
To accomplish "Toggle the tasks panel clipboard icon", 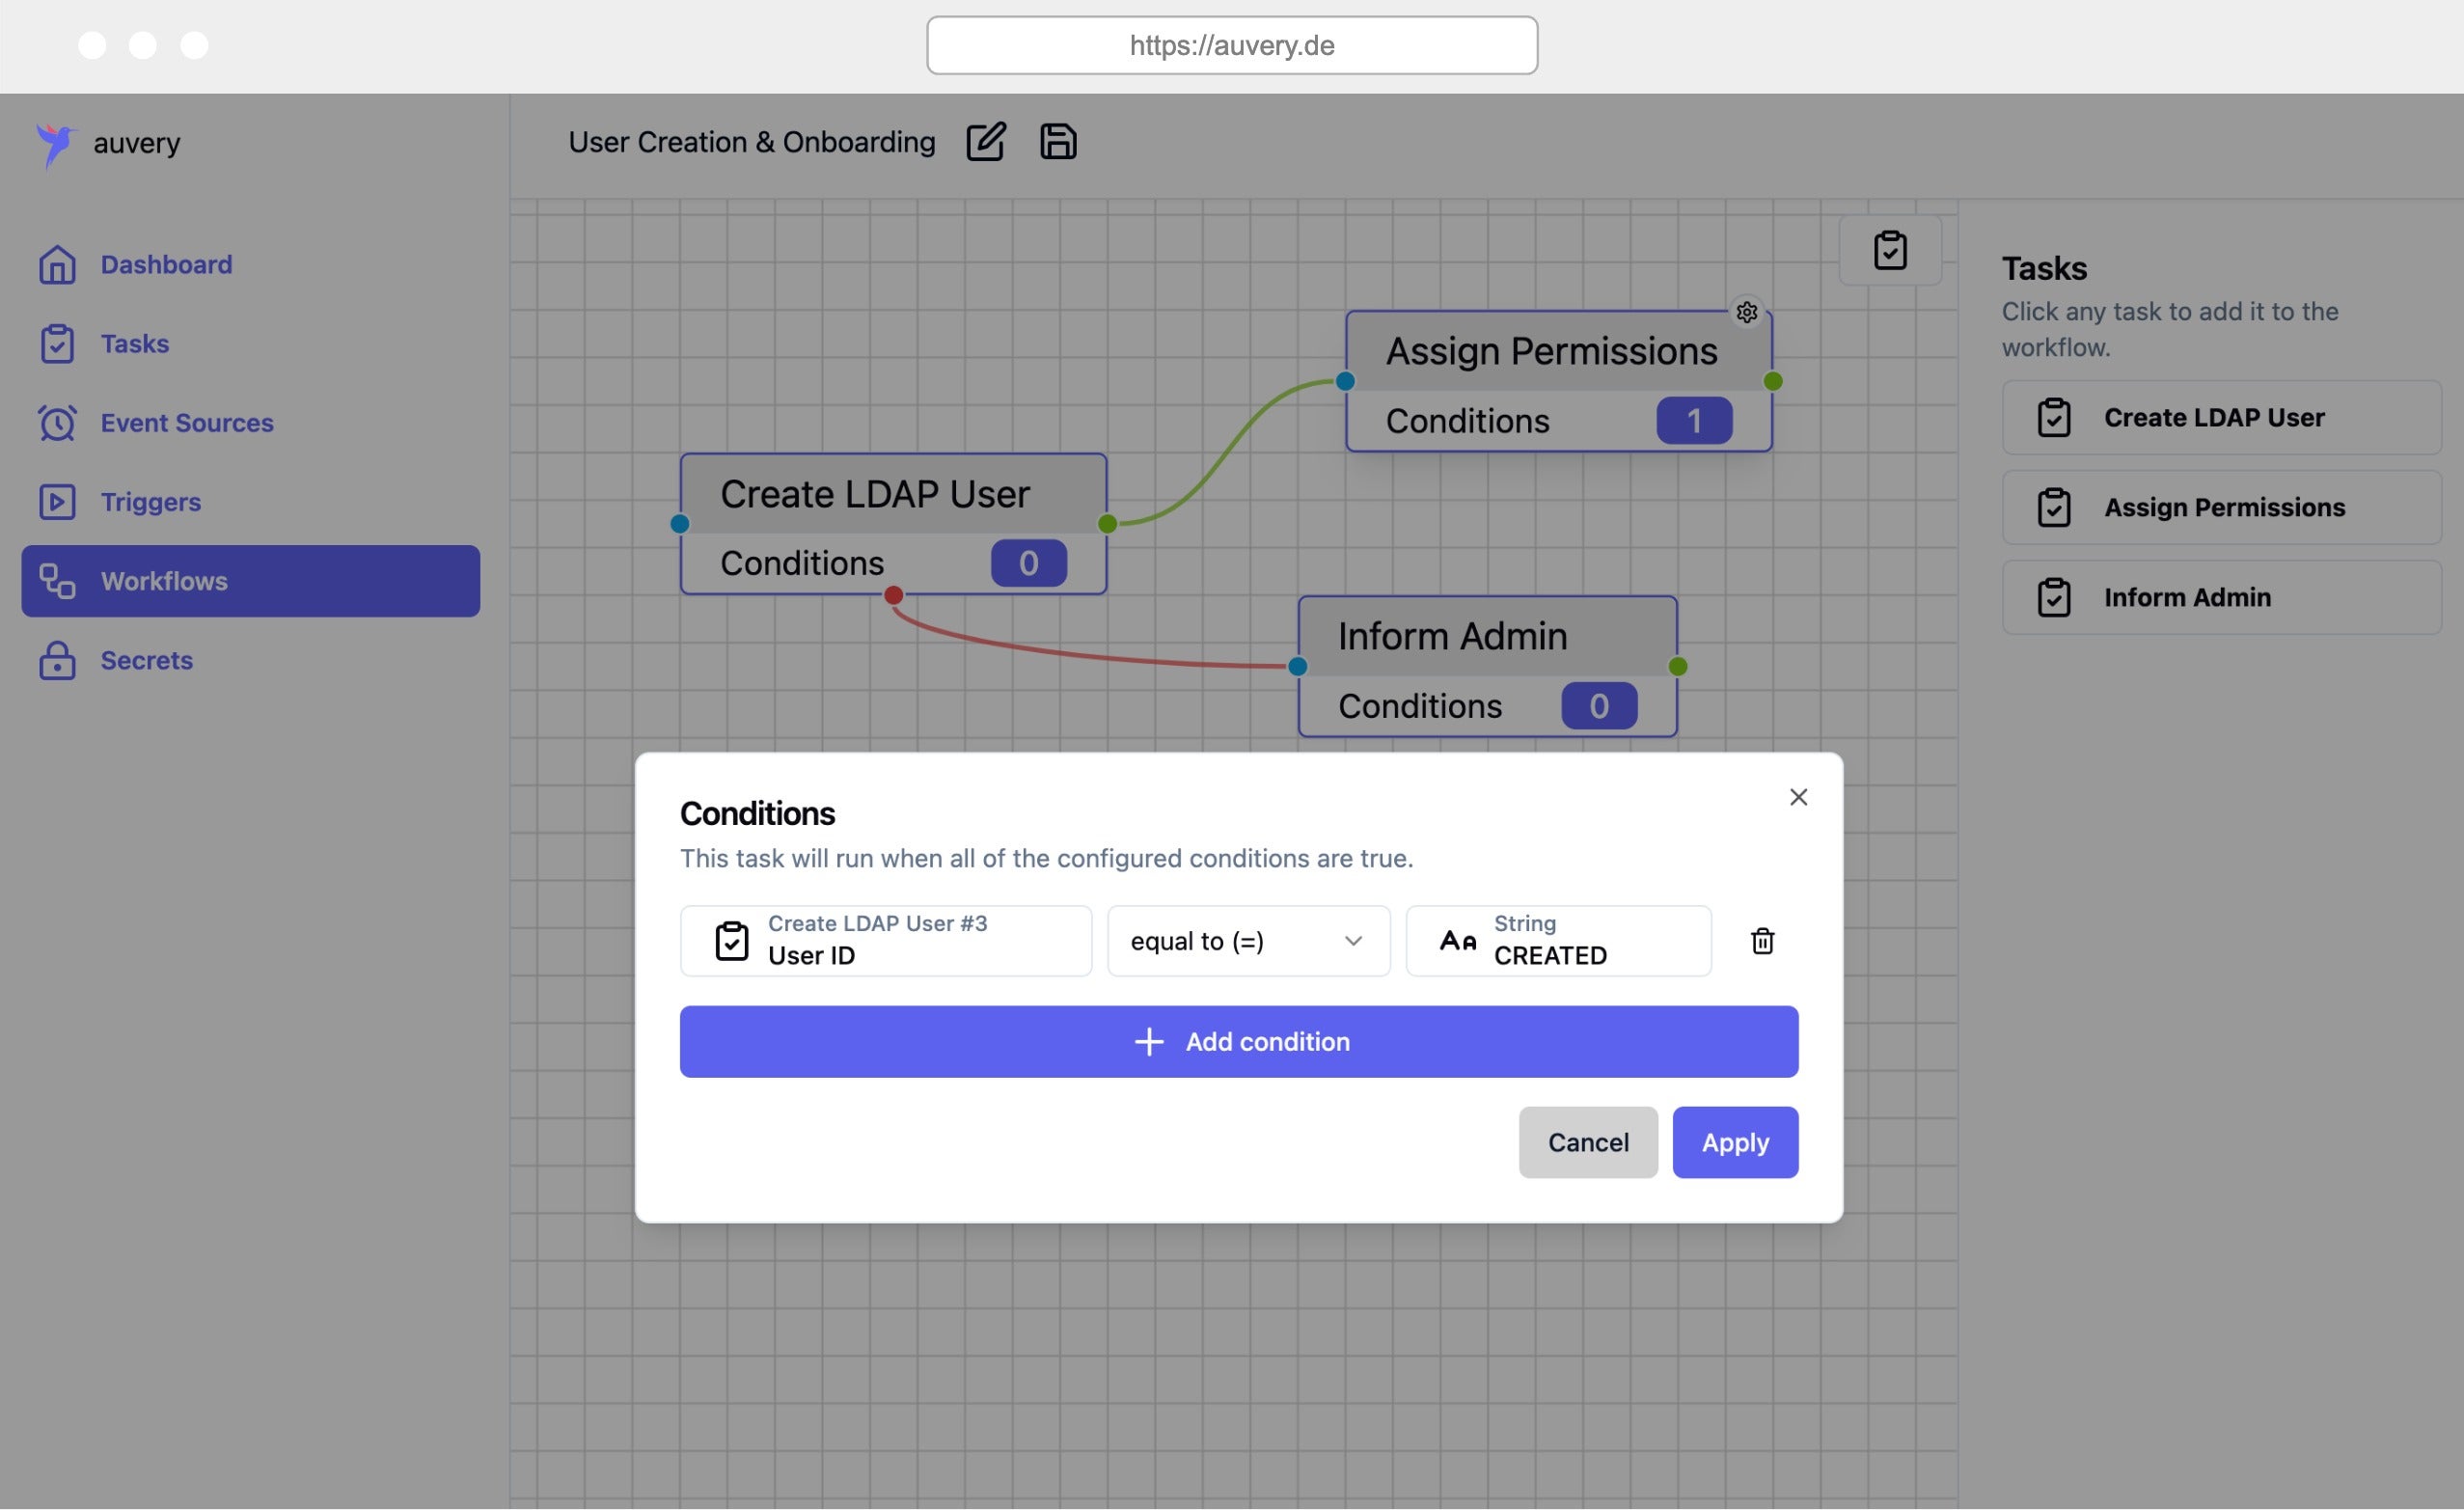I will 1889,250.
